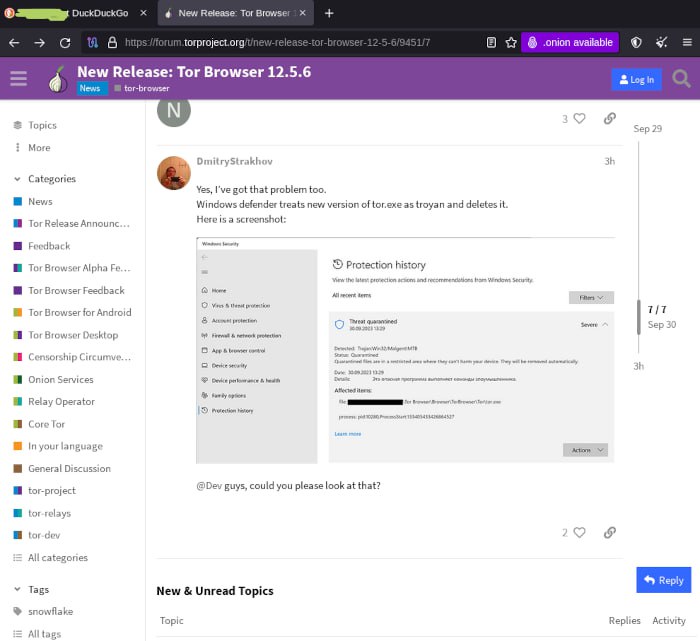The image size is (700, 641).
Task: Jump to latest 3h timeline marker
Action: click(638, 366)
